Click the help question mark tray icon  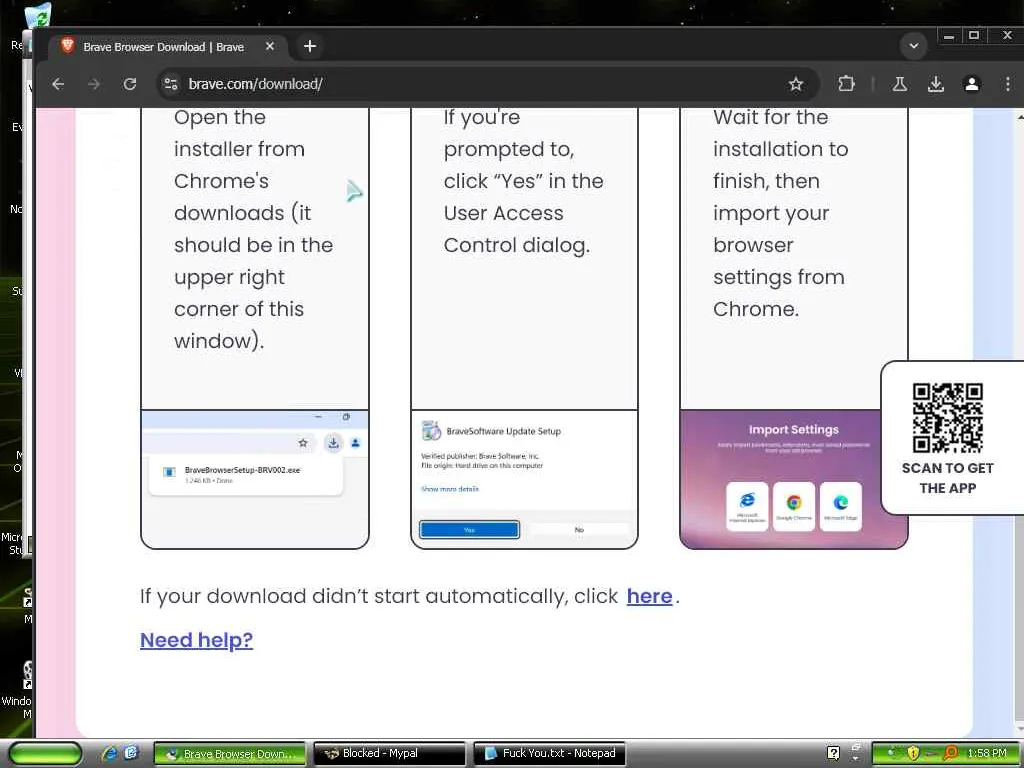833,754
